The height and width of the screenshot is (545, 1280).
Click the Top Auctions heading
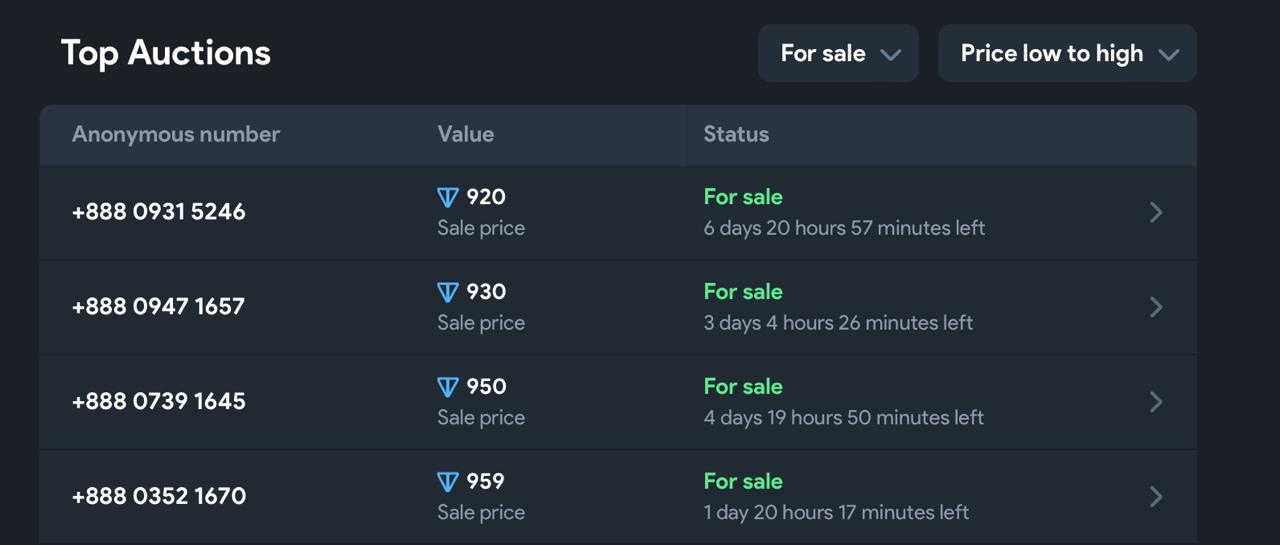pos(166,53)
